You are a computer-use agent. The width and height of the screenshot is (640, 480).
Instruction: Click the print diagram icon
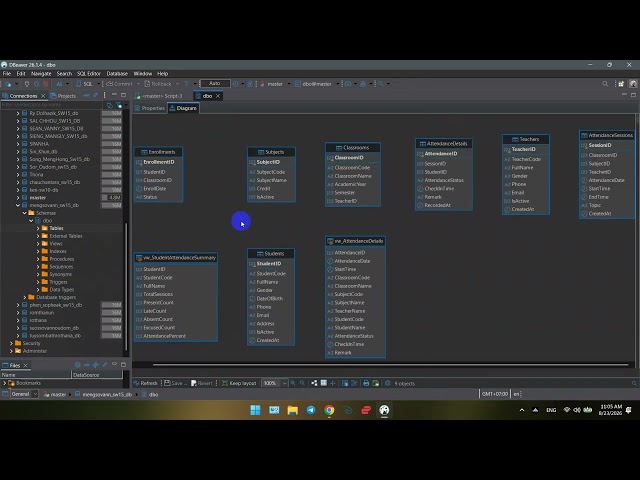pyautogui.click(x=366, y=383)
